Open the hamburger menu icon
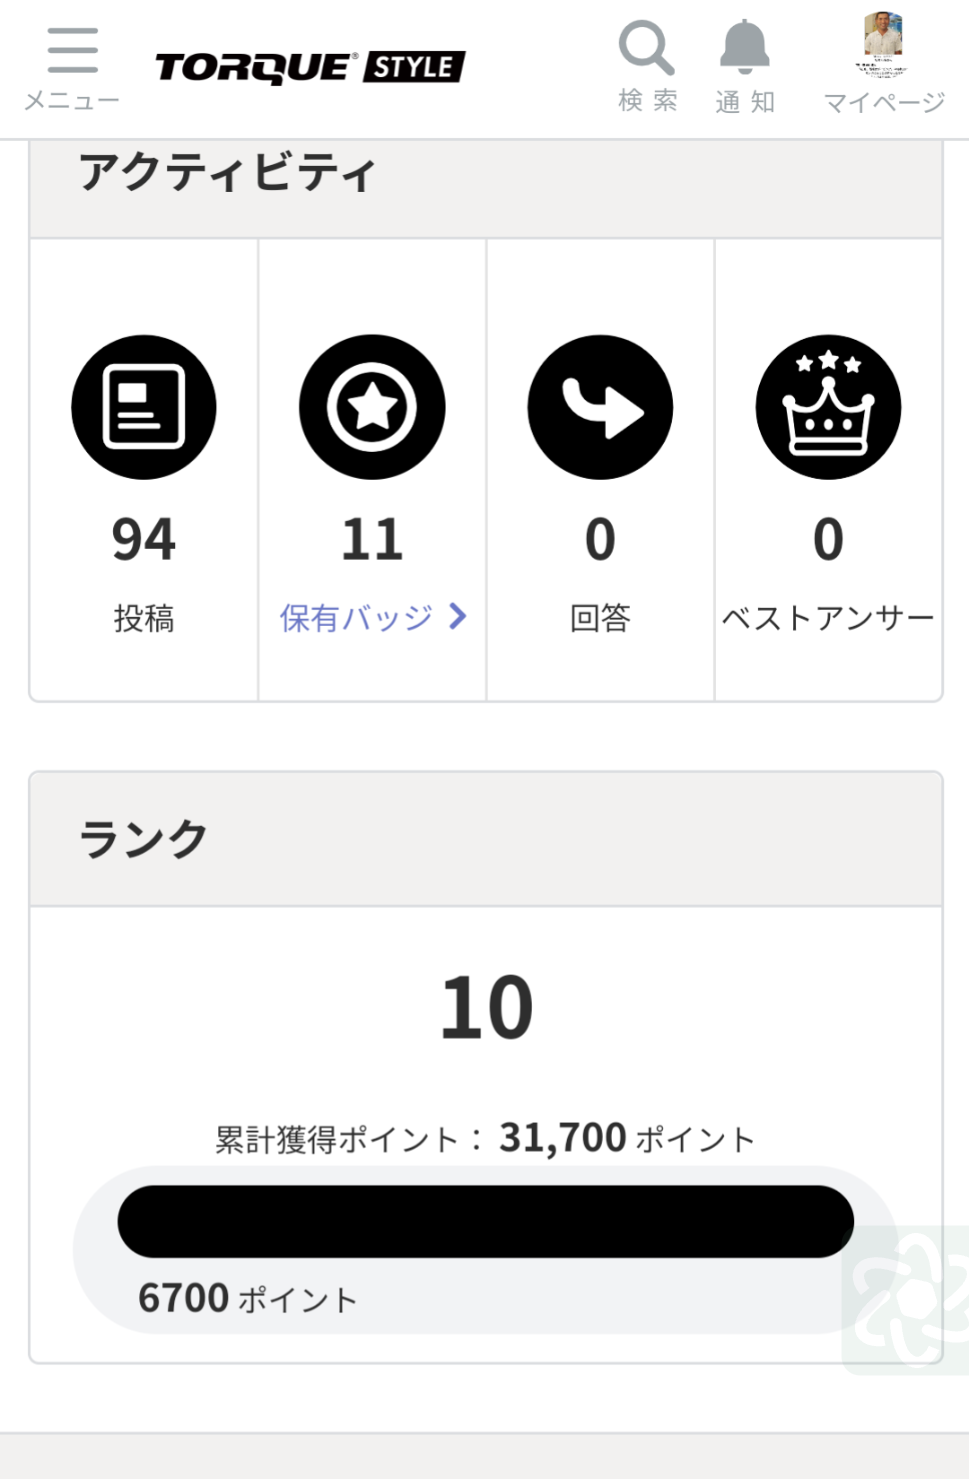 (72, 50)
